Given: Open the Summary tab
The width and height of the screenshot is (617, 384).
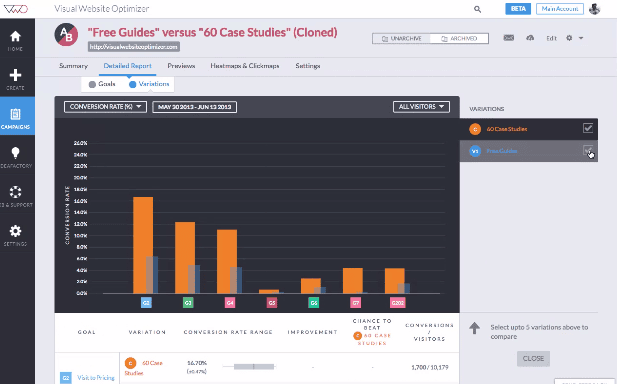Looking at the screenshot, I should [x=73, y=66].
